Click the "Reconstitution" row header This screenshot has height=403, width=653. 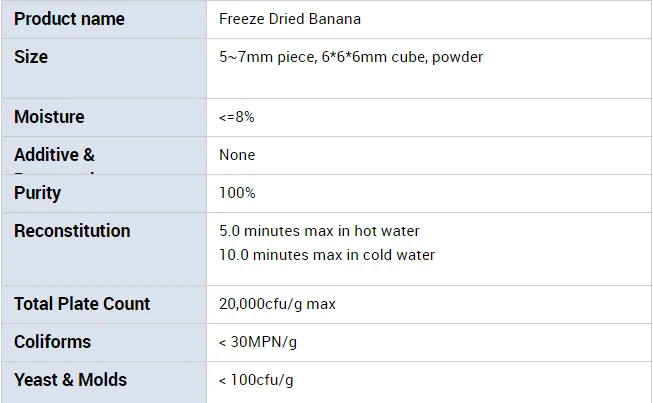[72, 231]
